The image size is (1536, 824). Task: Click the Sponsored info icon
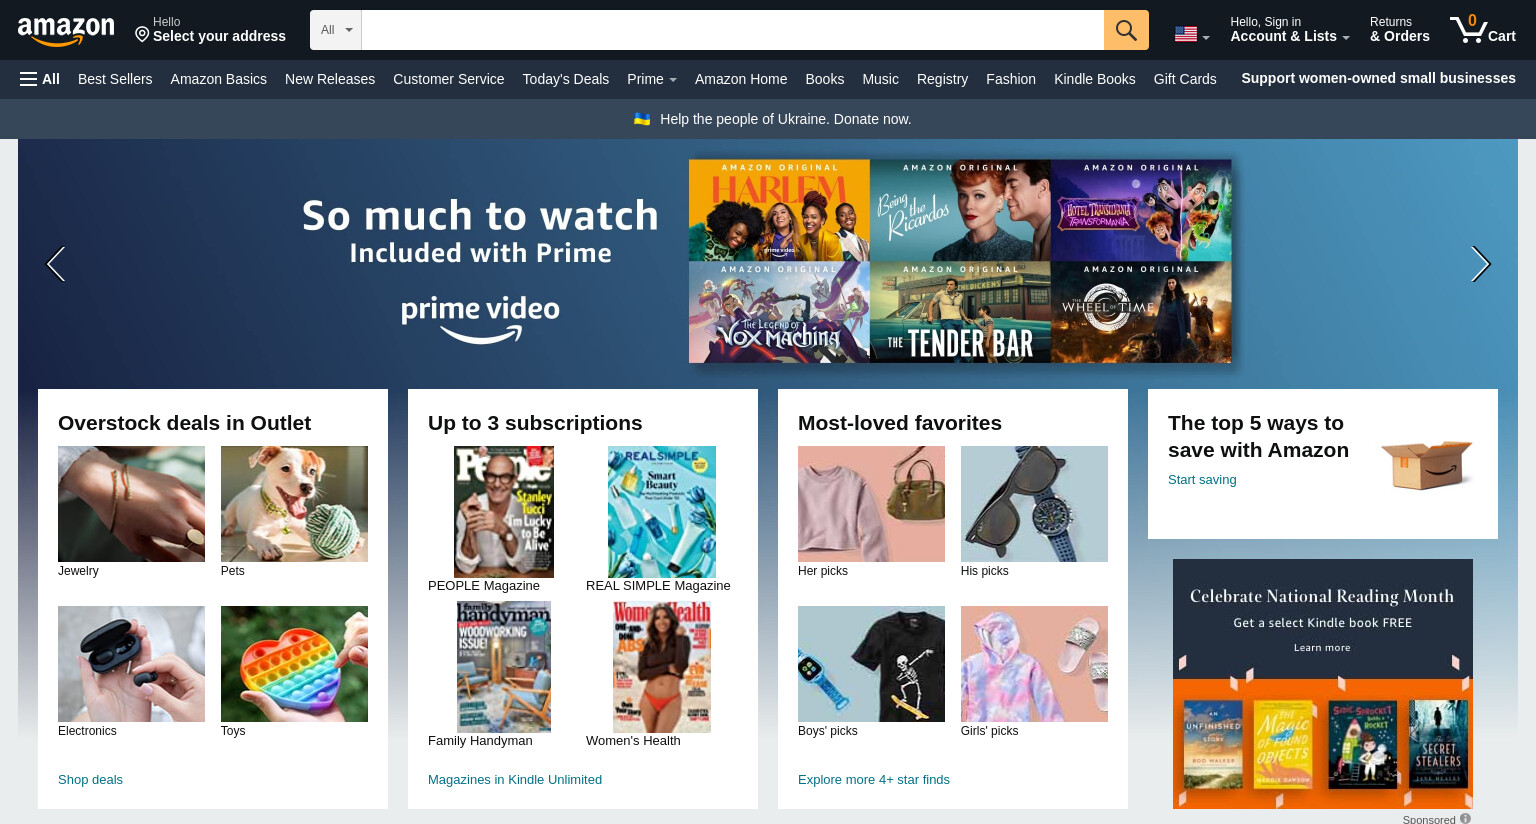pos(1465,818)
